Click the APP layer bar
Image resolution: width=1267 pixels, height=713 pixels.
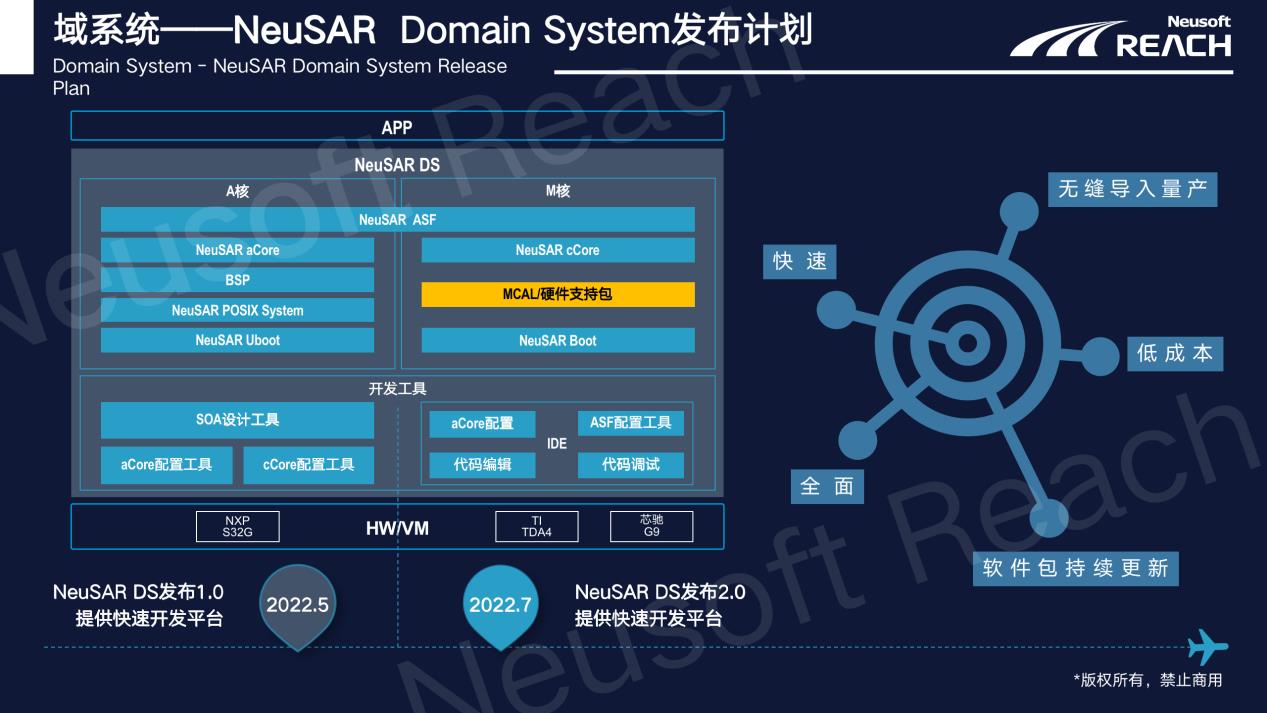[397, 126]
